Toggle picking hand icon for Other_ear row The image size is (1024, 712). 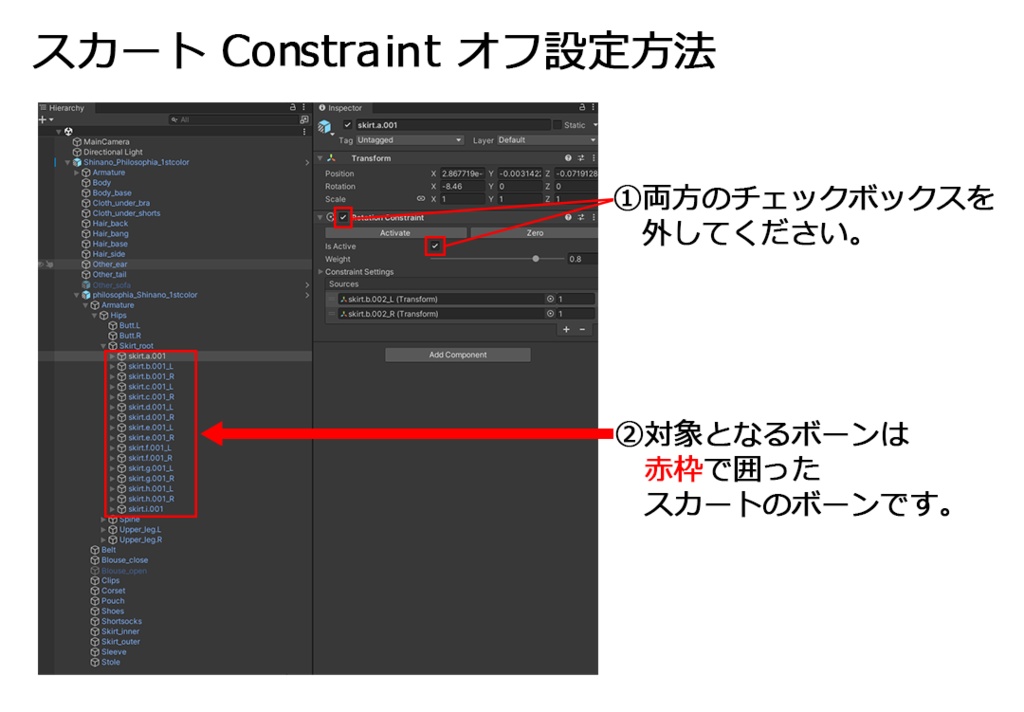click(50, 265)
